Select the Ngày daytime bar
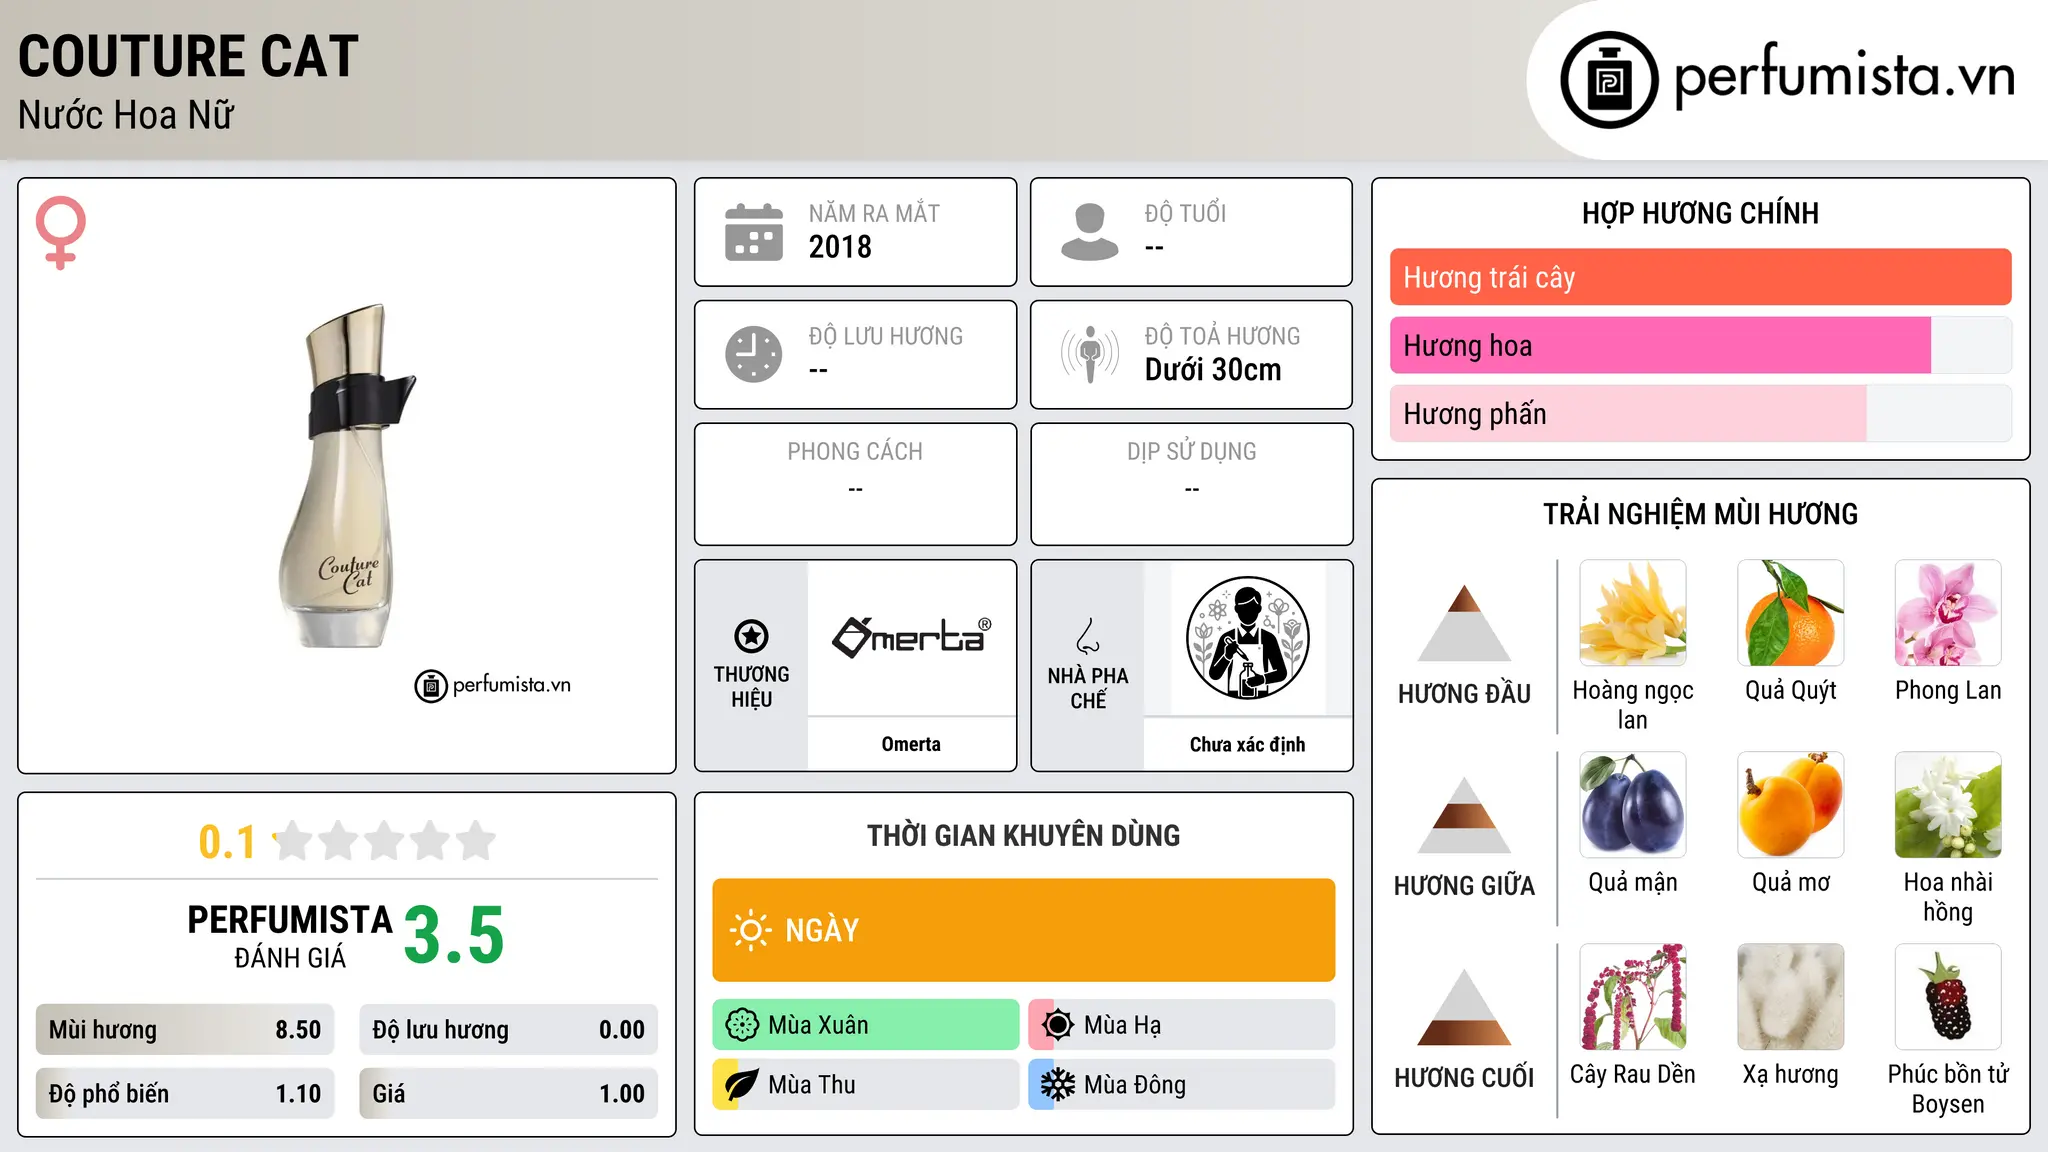The width and height of the screenshot is (2048, 1152). pyautogui.click(x=1023, y=930)
